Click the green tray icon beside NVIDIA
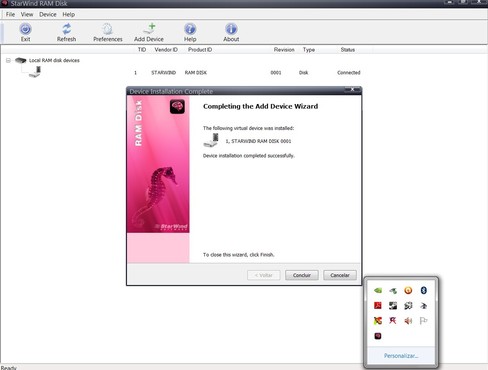488x370 pixels. (393, 291)
